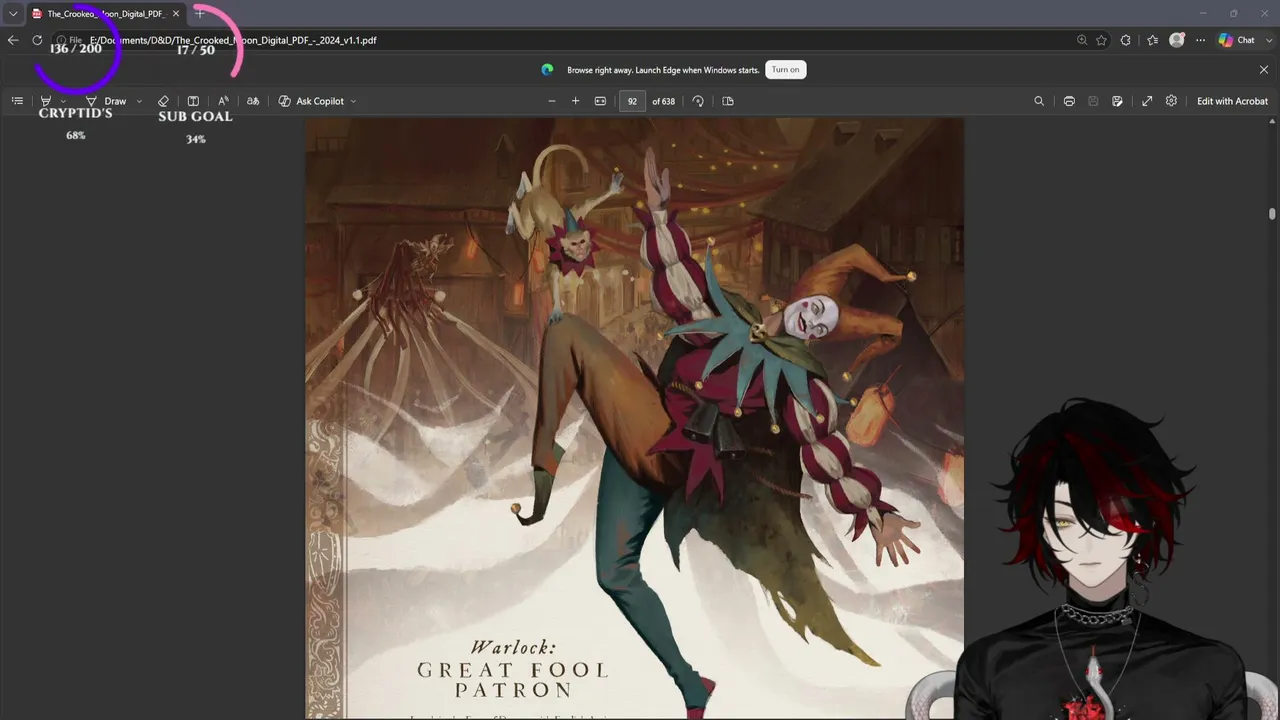Click the Save As icon
This screenshot has width=1280, height=720.
pyautogui.click(x=1117, y=101)
